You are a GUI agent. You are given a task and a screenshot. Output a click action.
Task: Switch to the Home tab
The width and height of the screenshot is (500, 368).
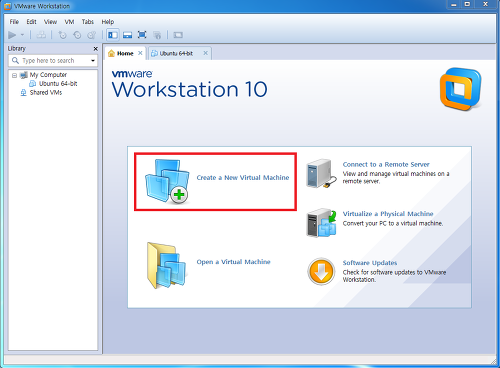[x=125, y=53]
